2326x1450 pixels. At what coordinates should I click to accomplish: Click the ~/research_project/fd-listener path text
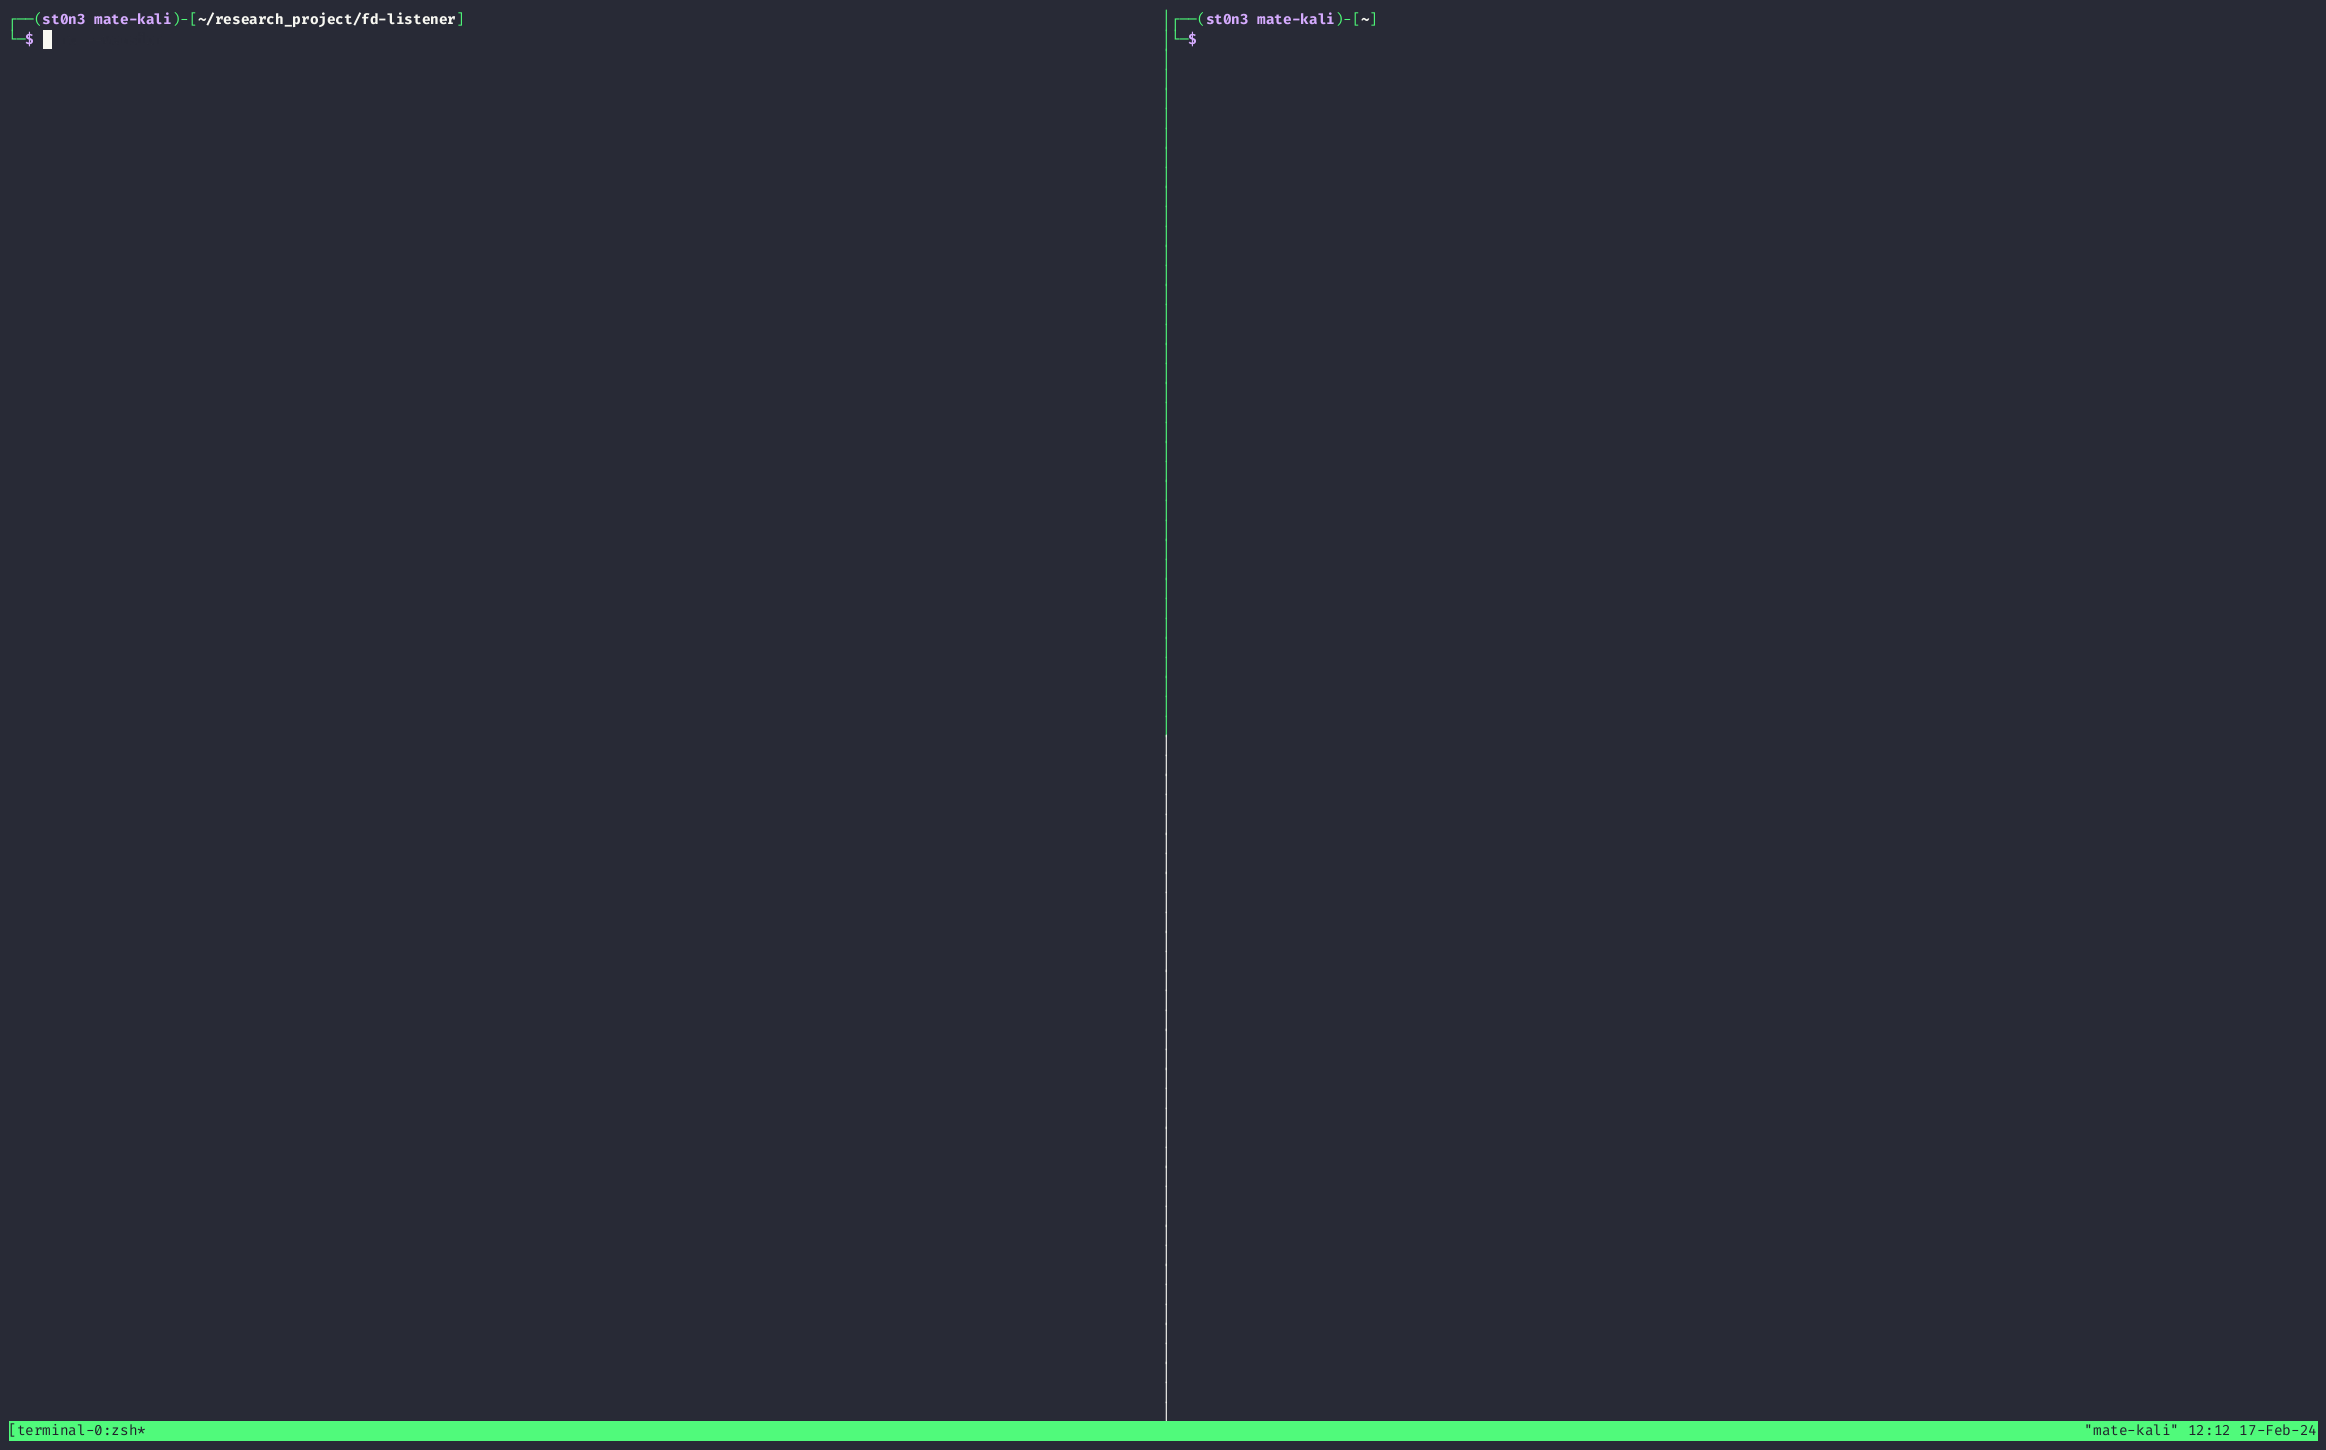tap(326, 19)
